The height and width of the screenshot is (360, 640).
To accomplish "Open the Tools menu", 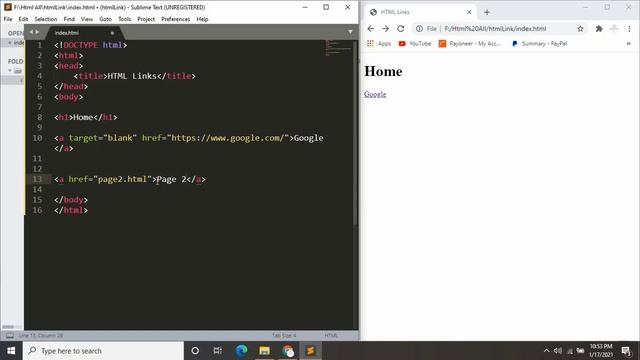I will click(124, 19).
